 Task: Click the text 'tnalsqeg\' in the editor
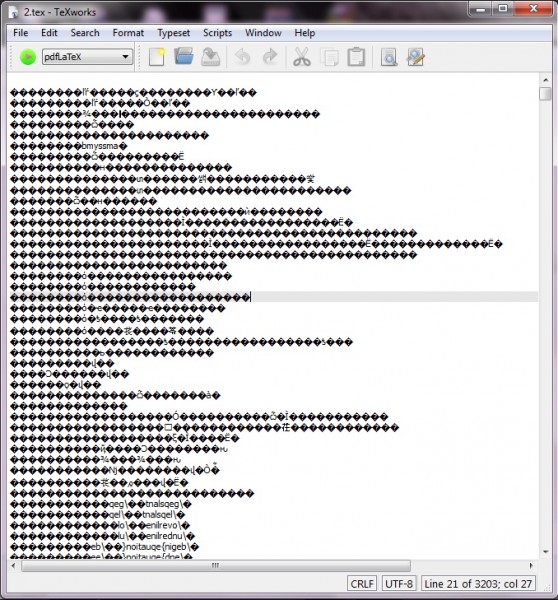click(x=163, y=504)
